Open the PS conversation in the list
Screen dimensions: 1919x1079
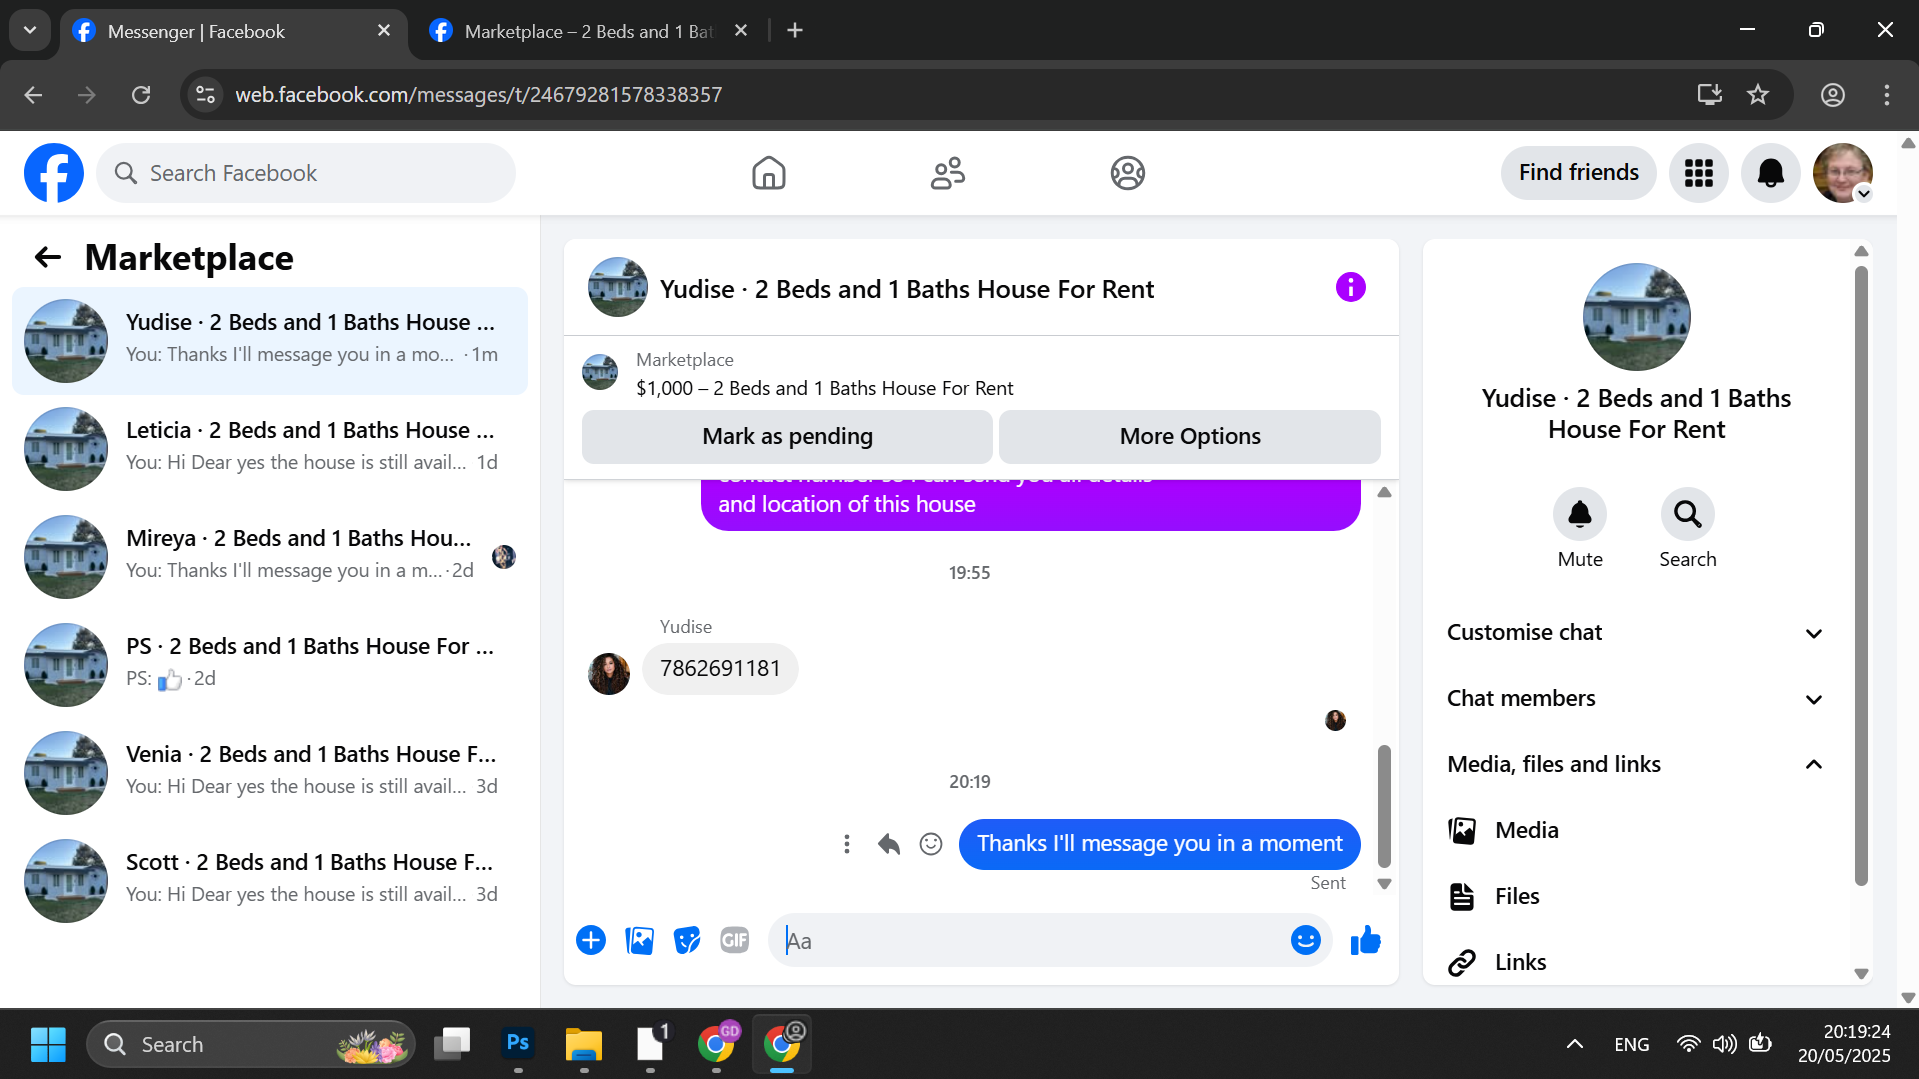[270, 664]
